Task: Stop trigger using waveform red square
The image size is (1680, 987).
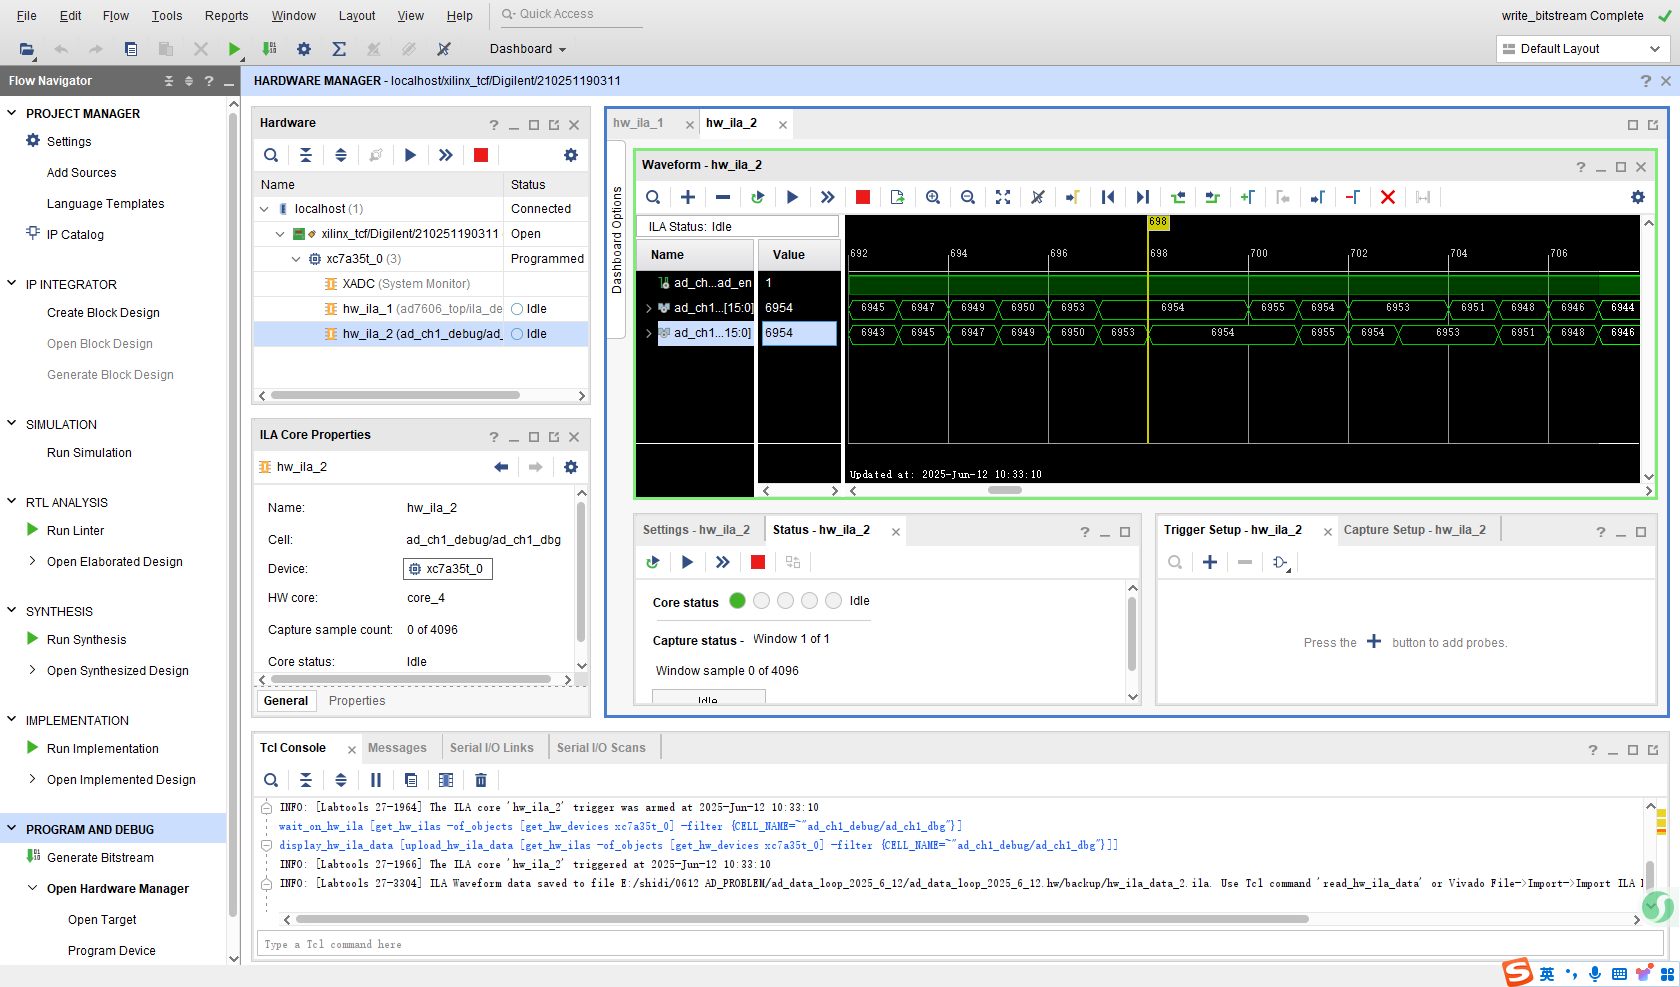Action: pos(863,197)
